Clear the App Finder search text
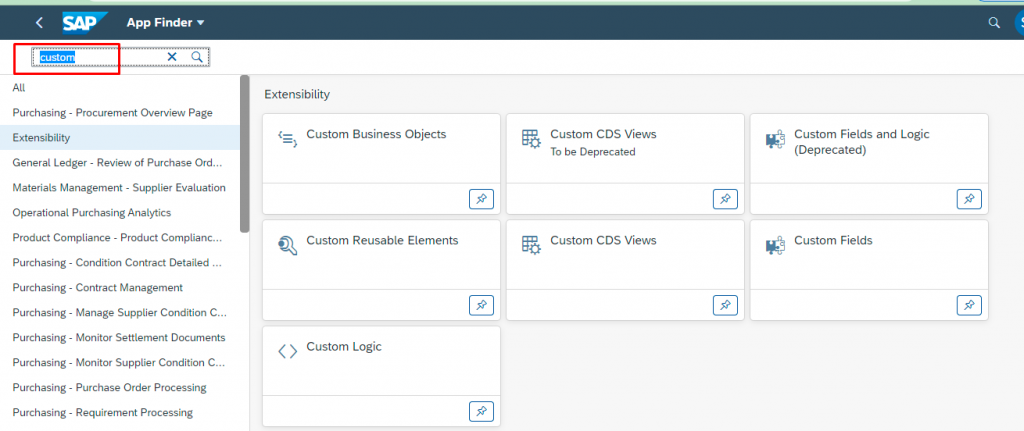Image resolution: width=1024 pixels, height=431 pixels. point(172,57)
